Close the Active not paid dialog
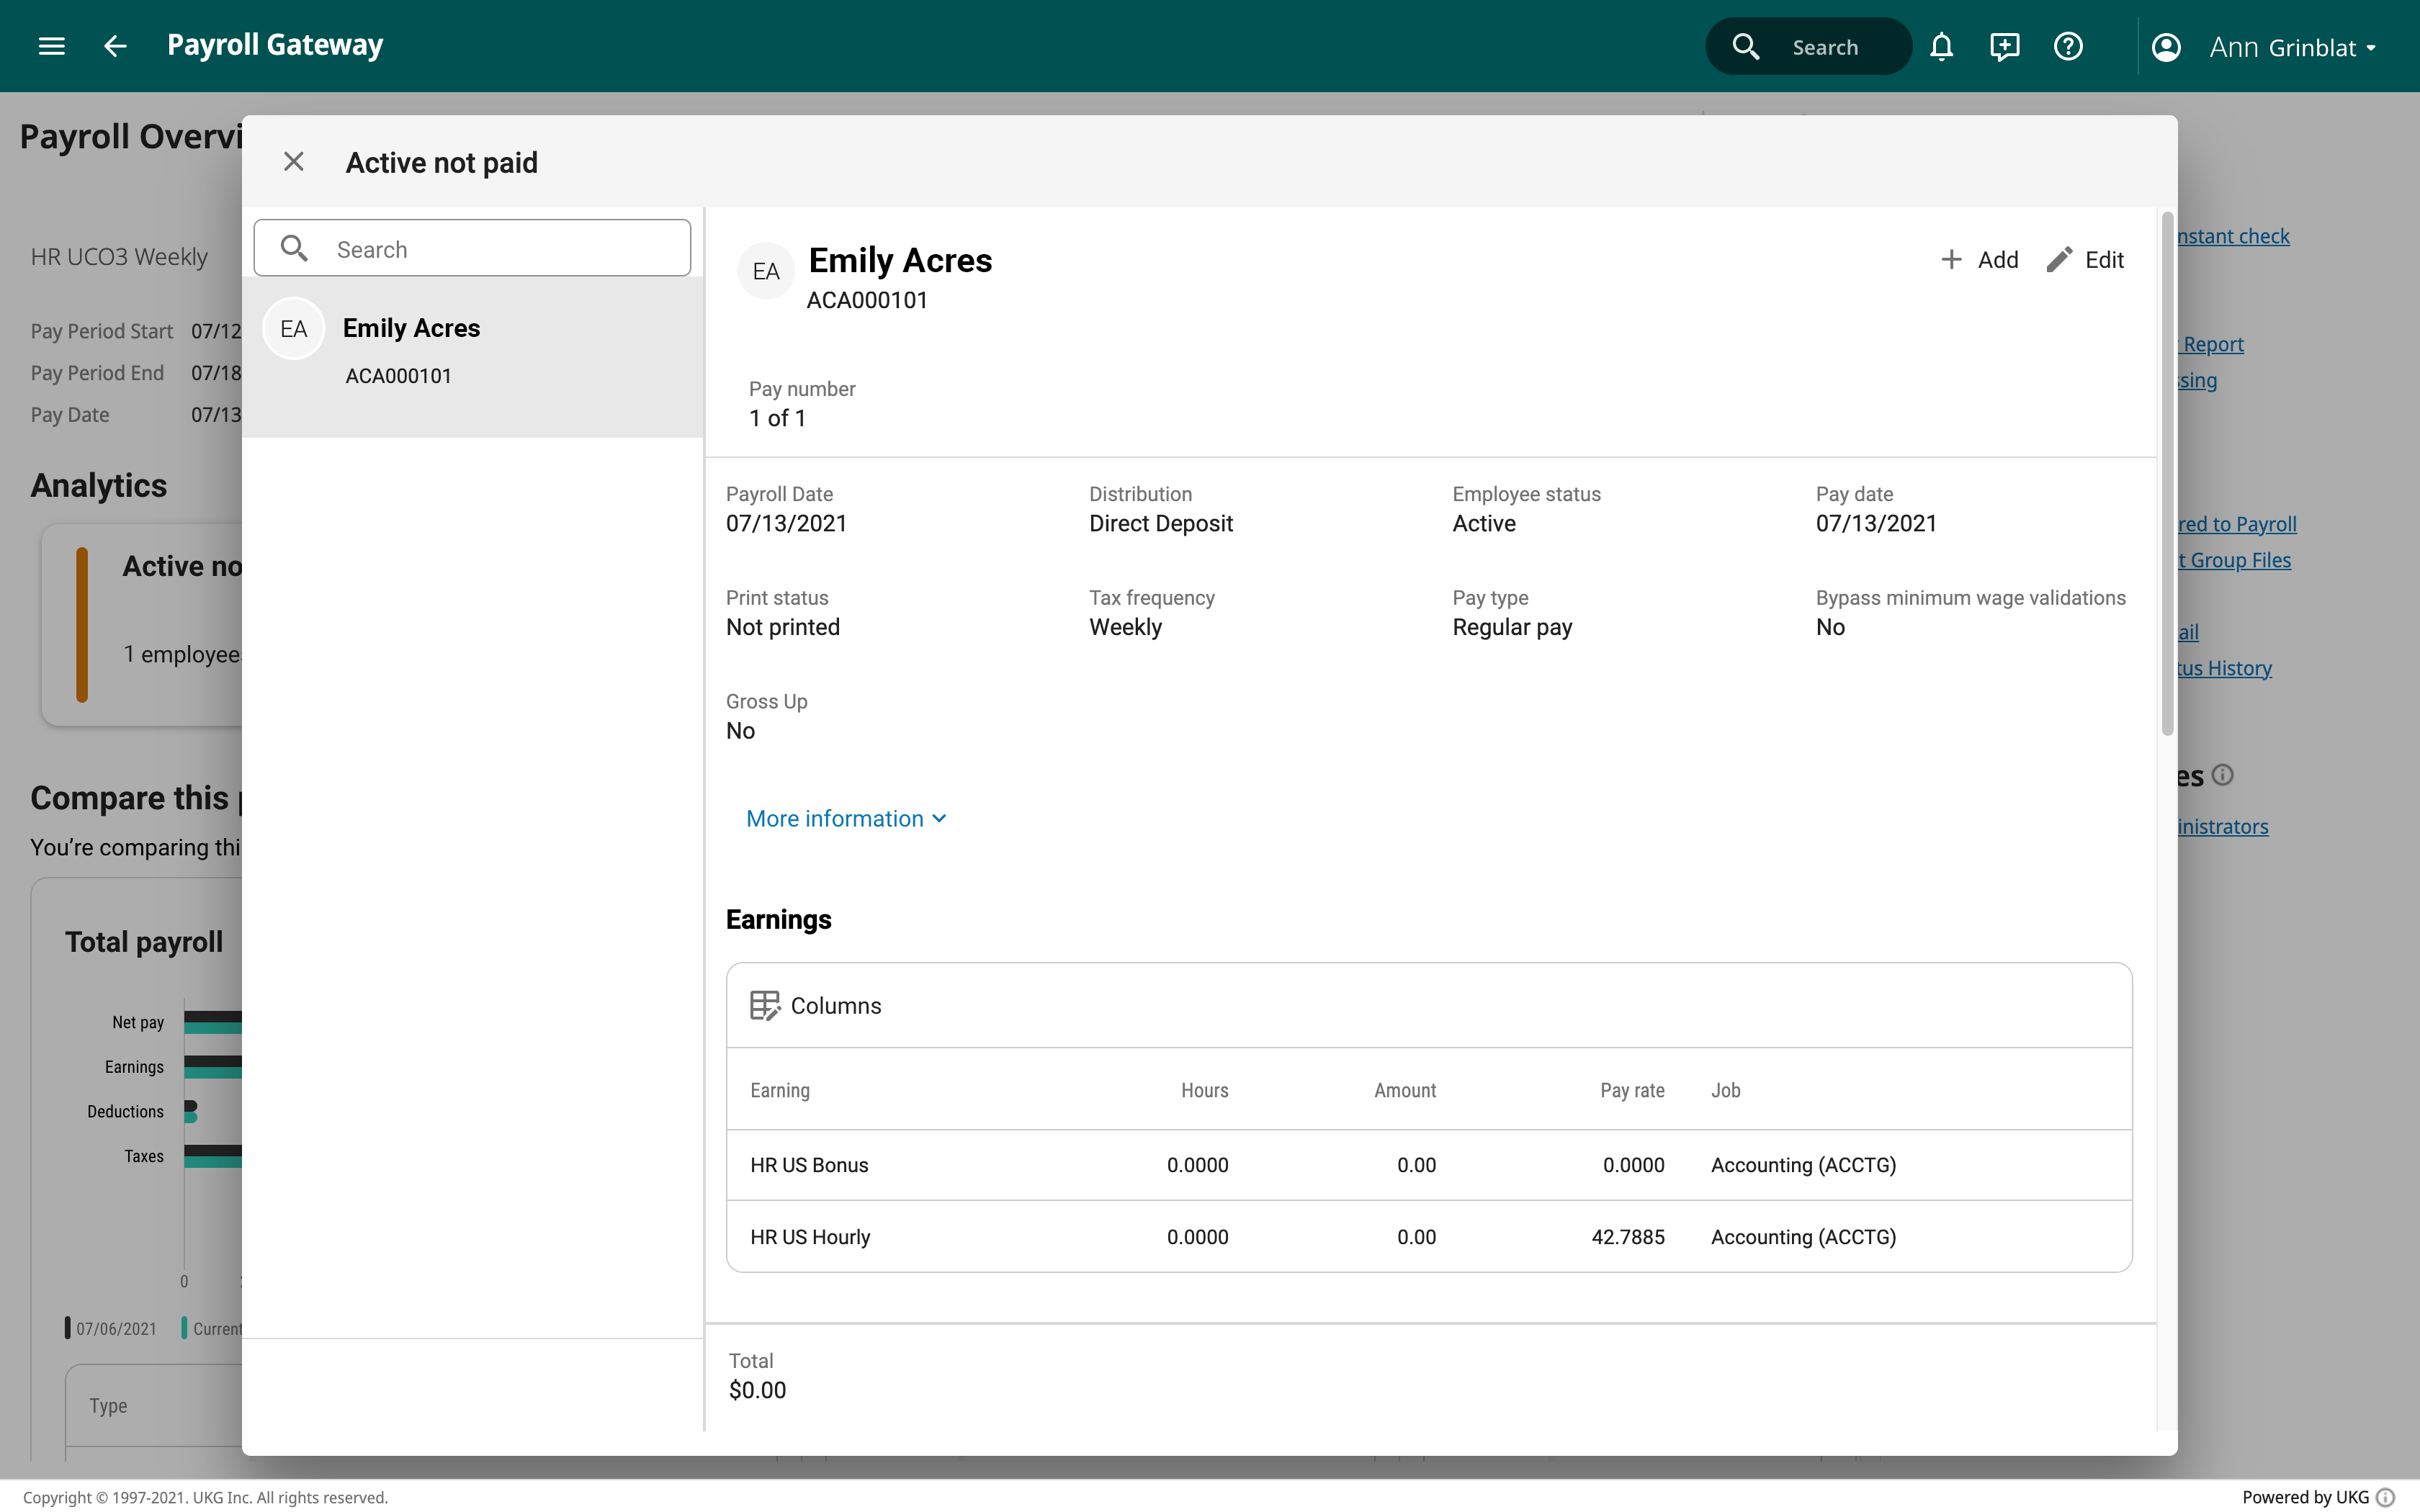2420x1512 pixels. click(293, 161)
